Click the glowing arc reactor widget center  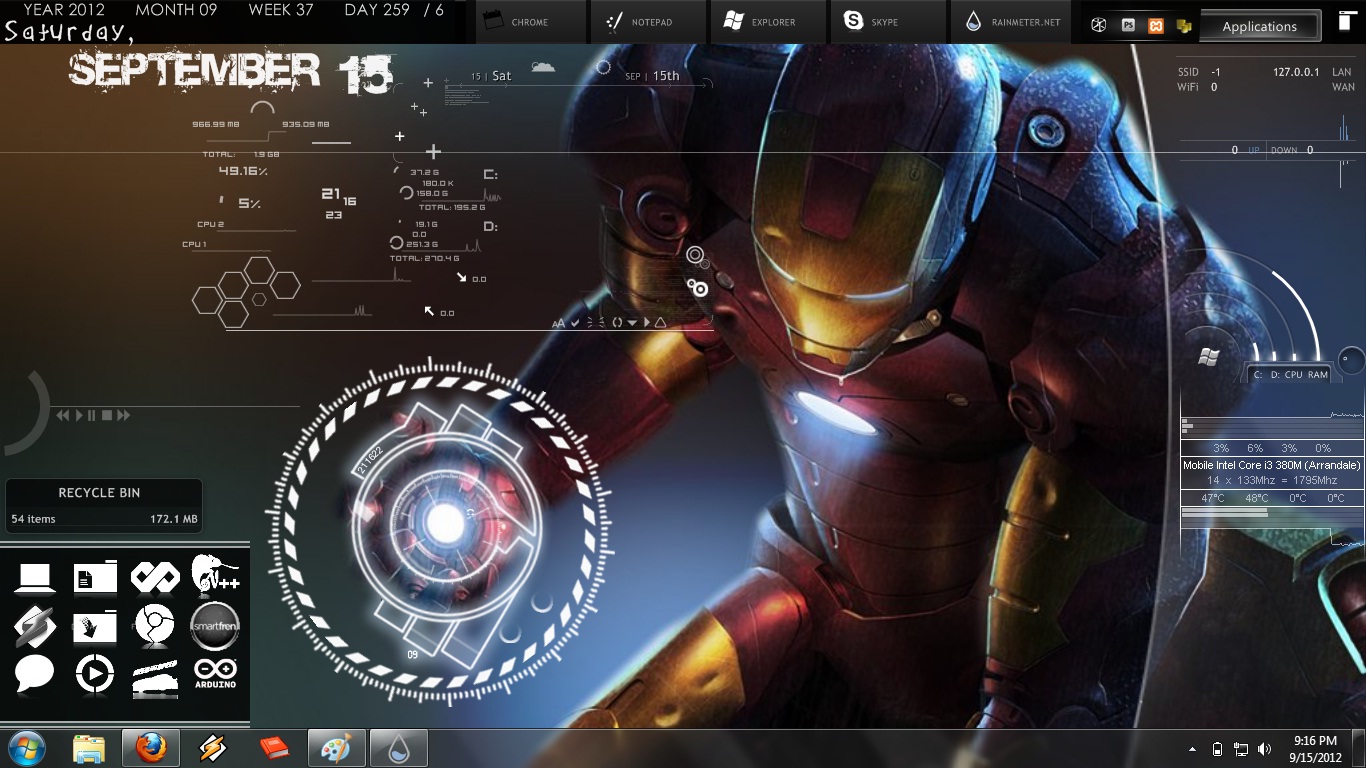pos(445,522)
